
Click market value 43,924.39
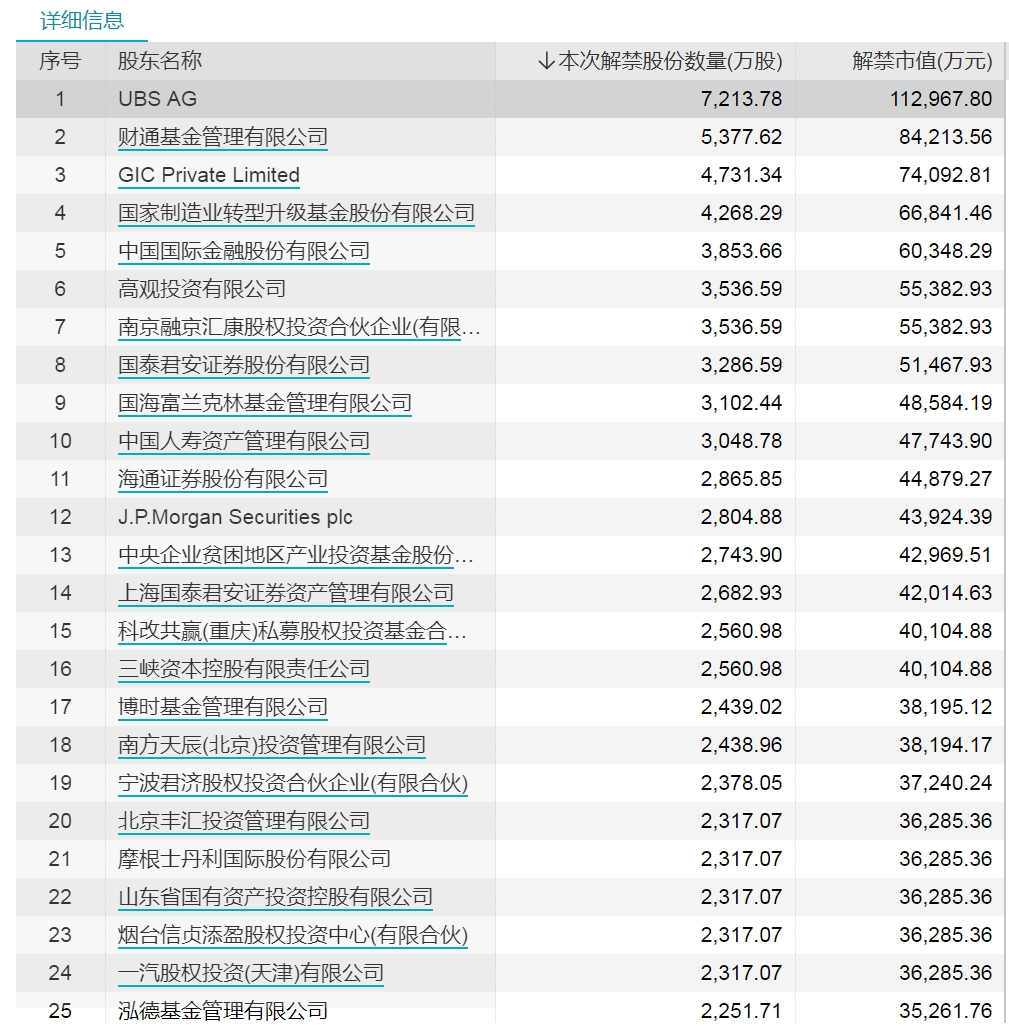[945, 517]
